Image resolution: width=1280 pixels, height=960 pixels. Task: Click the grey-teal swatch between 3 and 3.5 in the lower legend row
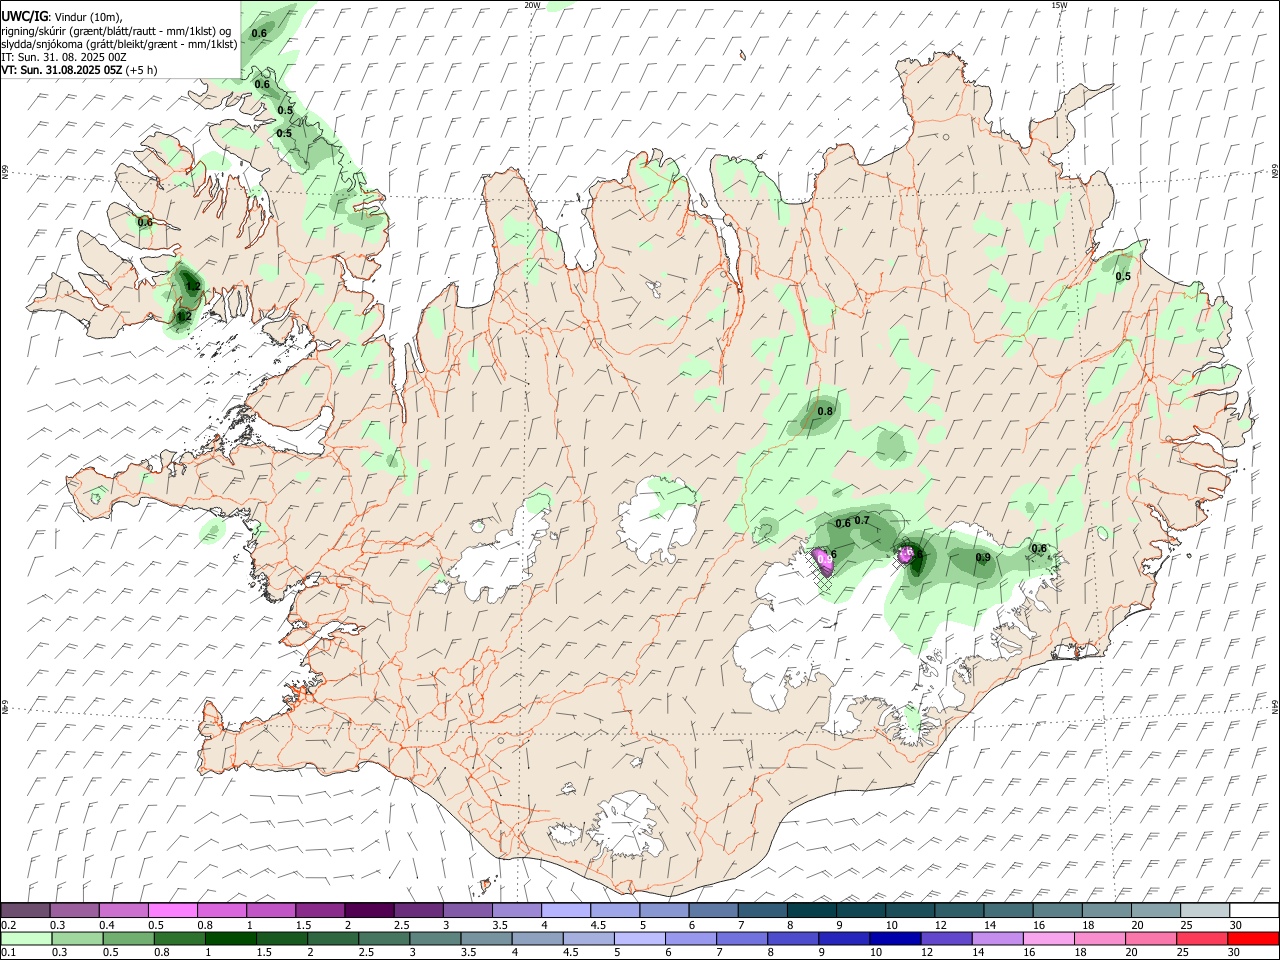pyautogui.click(x=434, y=938)
